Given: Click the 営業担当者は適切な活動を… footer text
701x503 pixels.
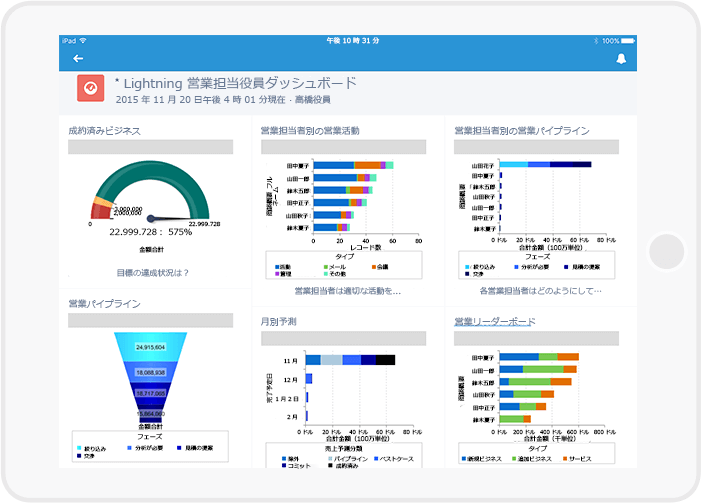Looking at the screenshot, I should coord(347,291).
